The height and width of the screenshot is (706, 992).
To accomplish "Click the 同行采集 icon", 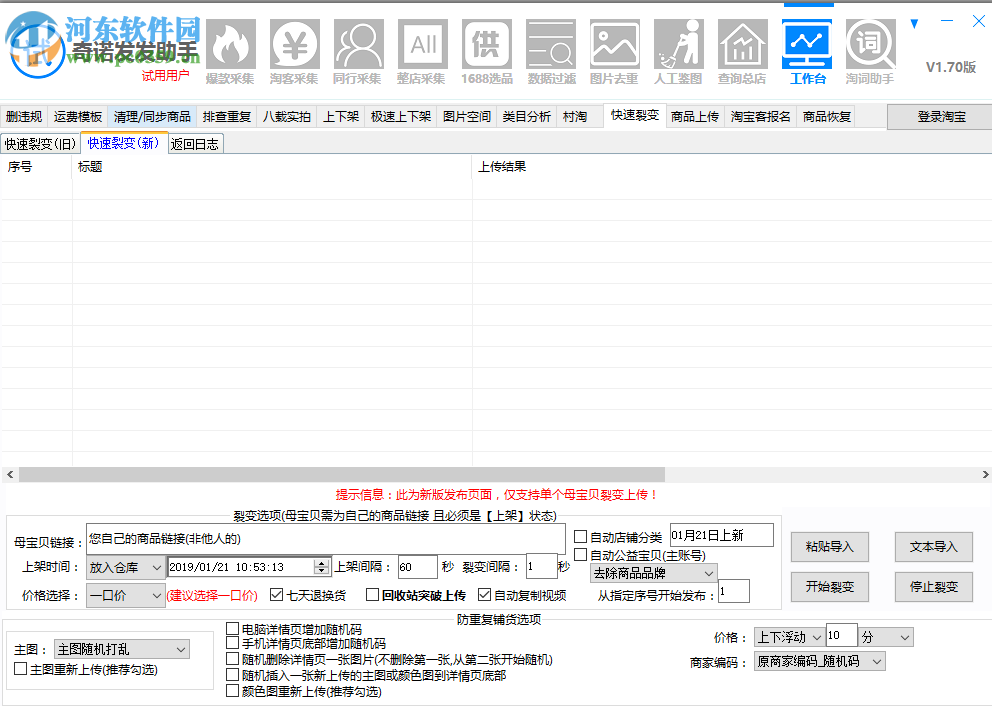I will 358,45.
